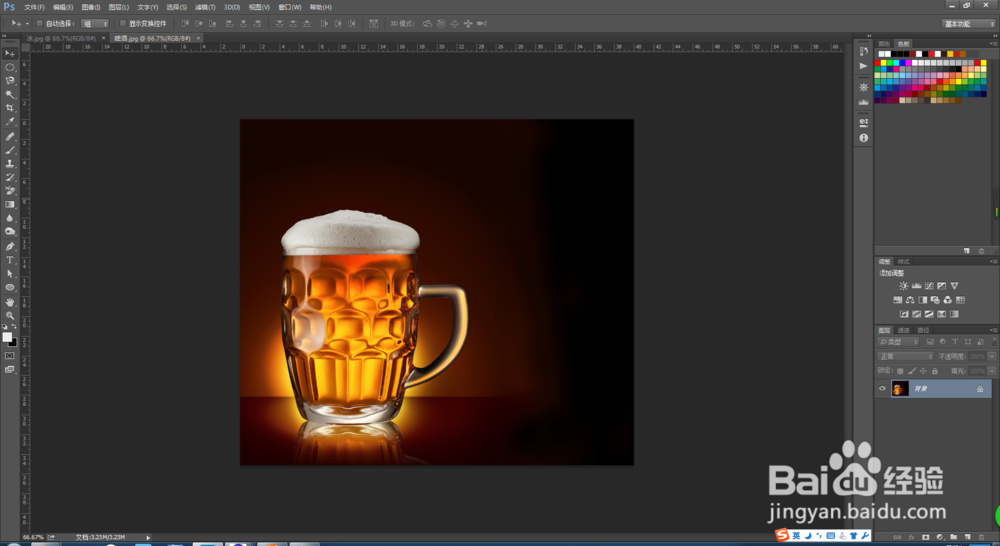This screenshot has width=1000, height=546.
Task: Open the 文件(F) menu
Action: click(34, 7)
